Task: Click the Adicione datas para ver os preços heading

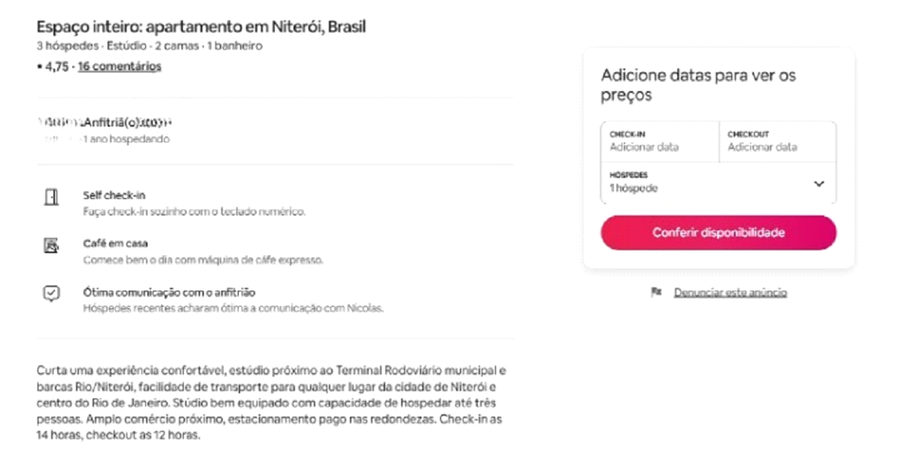Action: [698, 85]
